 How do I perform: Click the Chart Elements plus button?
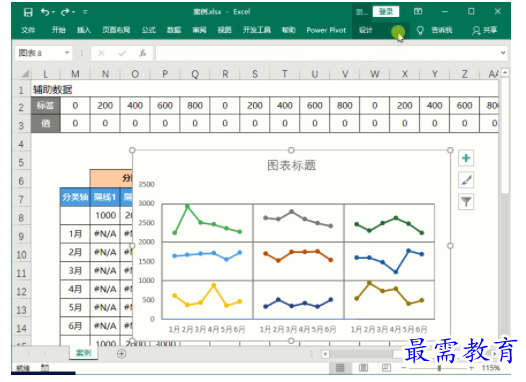[466, 158]
